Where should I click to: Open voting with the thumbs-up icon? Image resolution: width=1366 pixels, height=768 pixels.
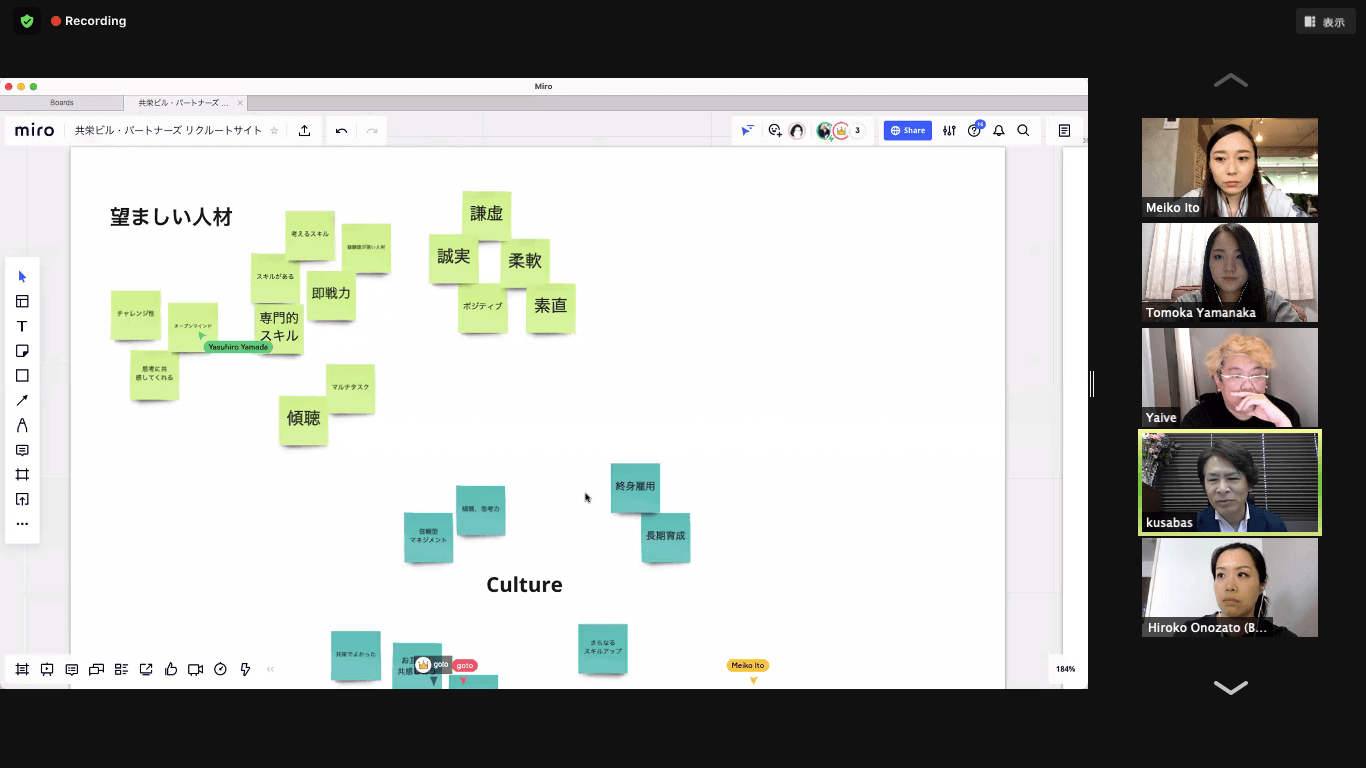tap(171, 669)
